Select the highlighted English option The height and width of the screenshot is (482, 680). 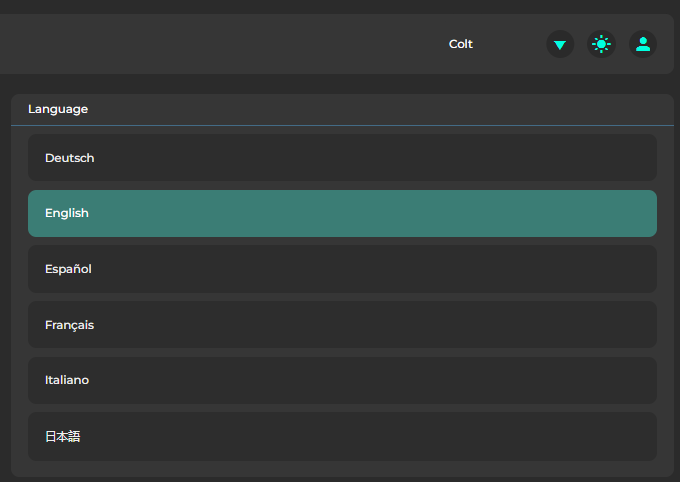[x=342, y=213]
